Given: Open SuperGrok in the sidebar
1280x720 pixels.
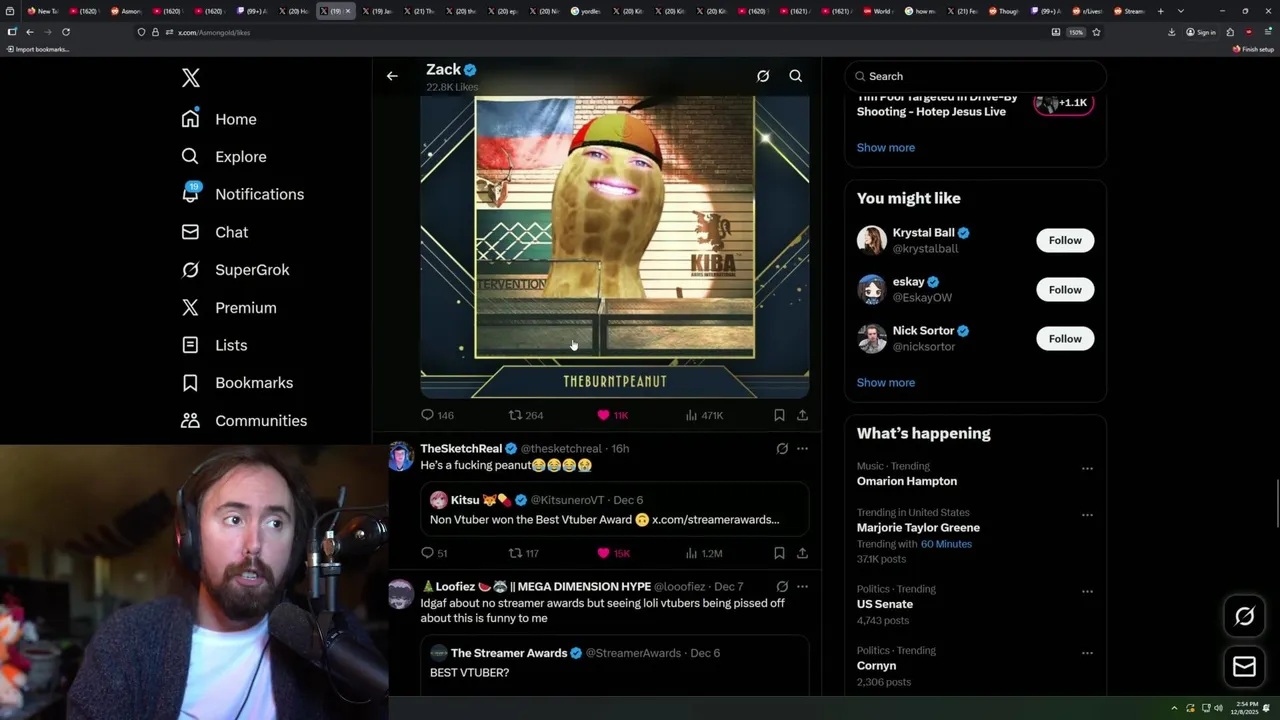Looking at the screenshot, I should [235, 270].
